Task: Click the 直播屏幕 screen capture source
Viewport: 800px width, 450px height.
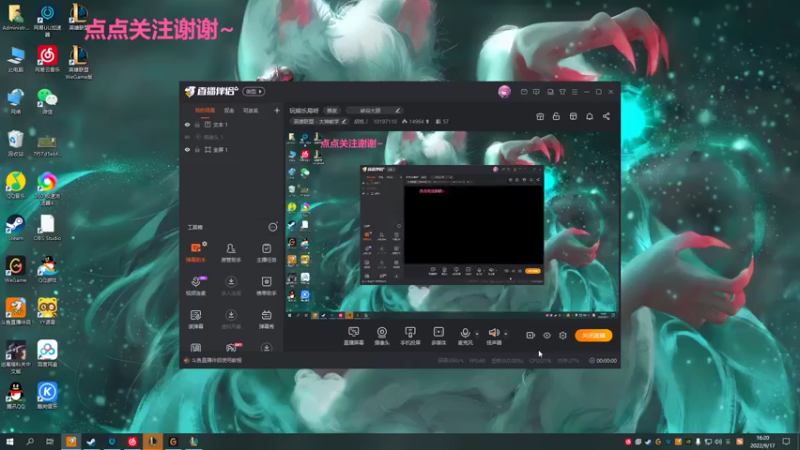Action: 354,336
